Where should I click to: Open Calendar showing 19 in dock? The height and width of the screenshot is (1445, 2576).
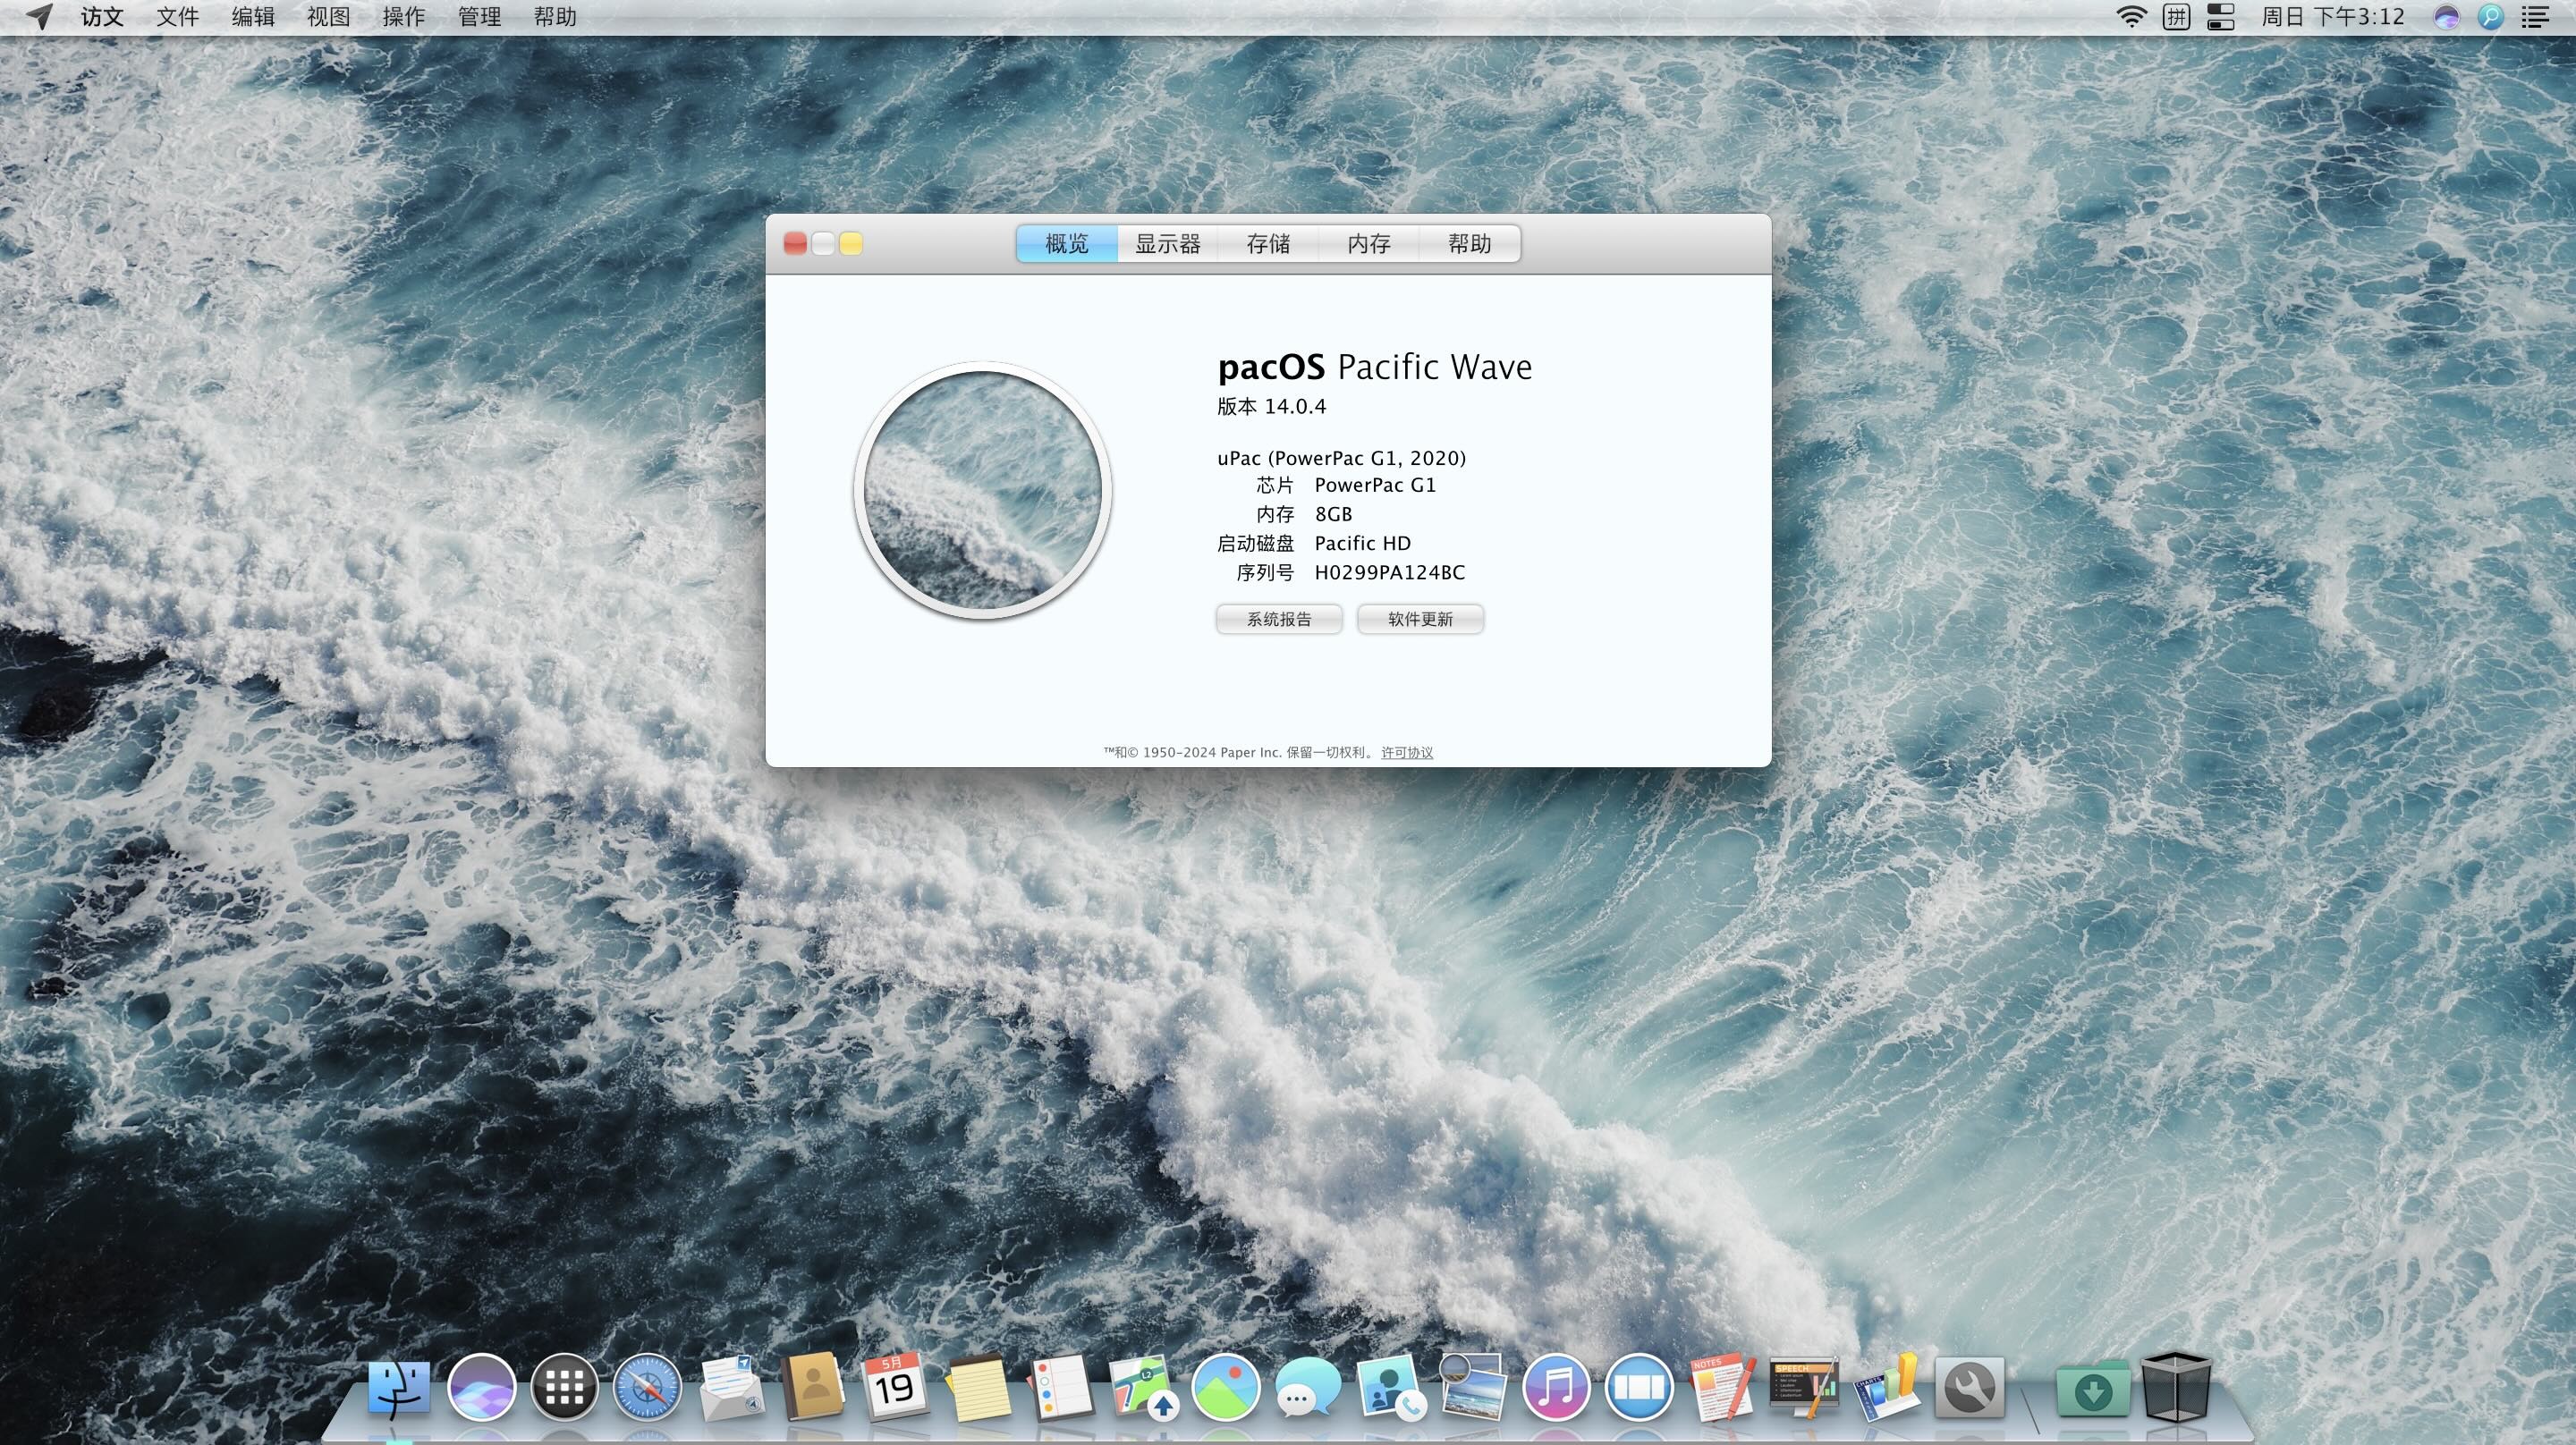click(895, 1387)
